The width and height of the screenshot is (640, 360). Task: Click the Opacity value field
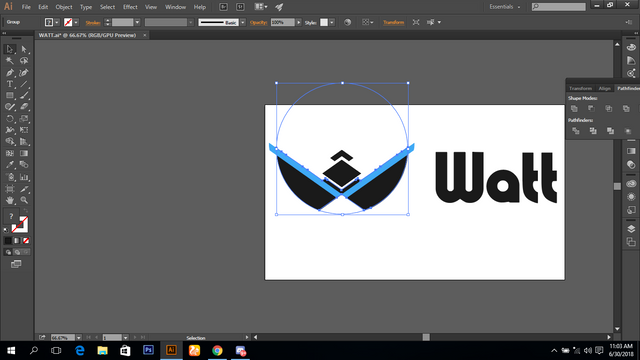tap(282, 22)
